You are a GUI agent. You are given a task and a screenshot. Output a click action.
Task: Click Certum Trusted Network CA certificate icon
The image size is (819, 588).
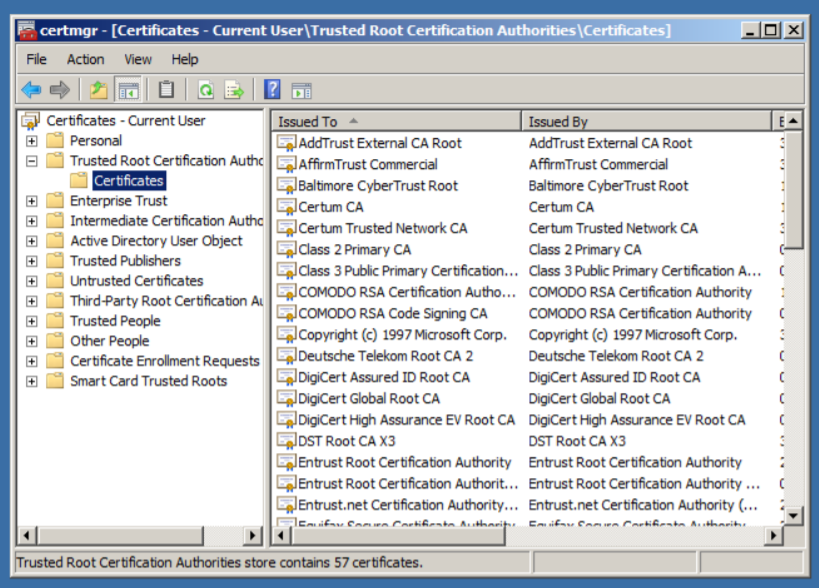coord(286,228)
